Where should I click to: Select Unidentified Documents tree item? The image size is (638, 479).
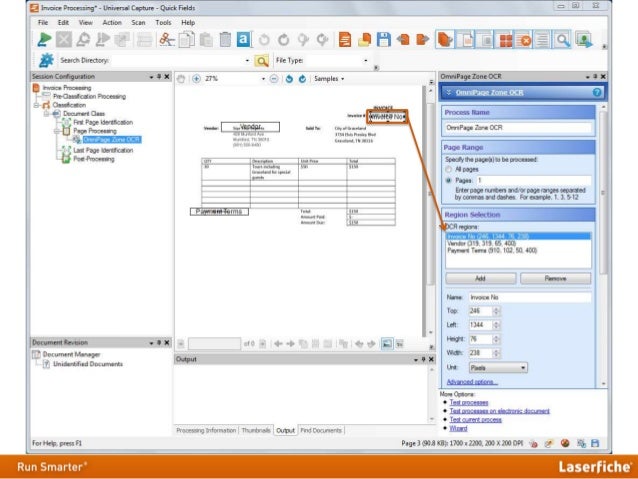(87, 364)
